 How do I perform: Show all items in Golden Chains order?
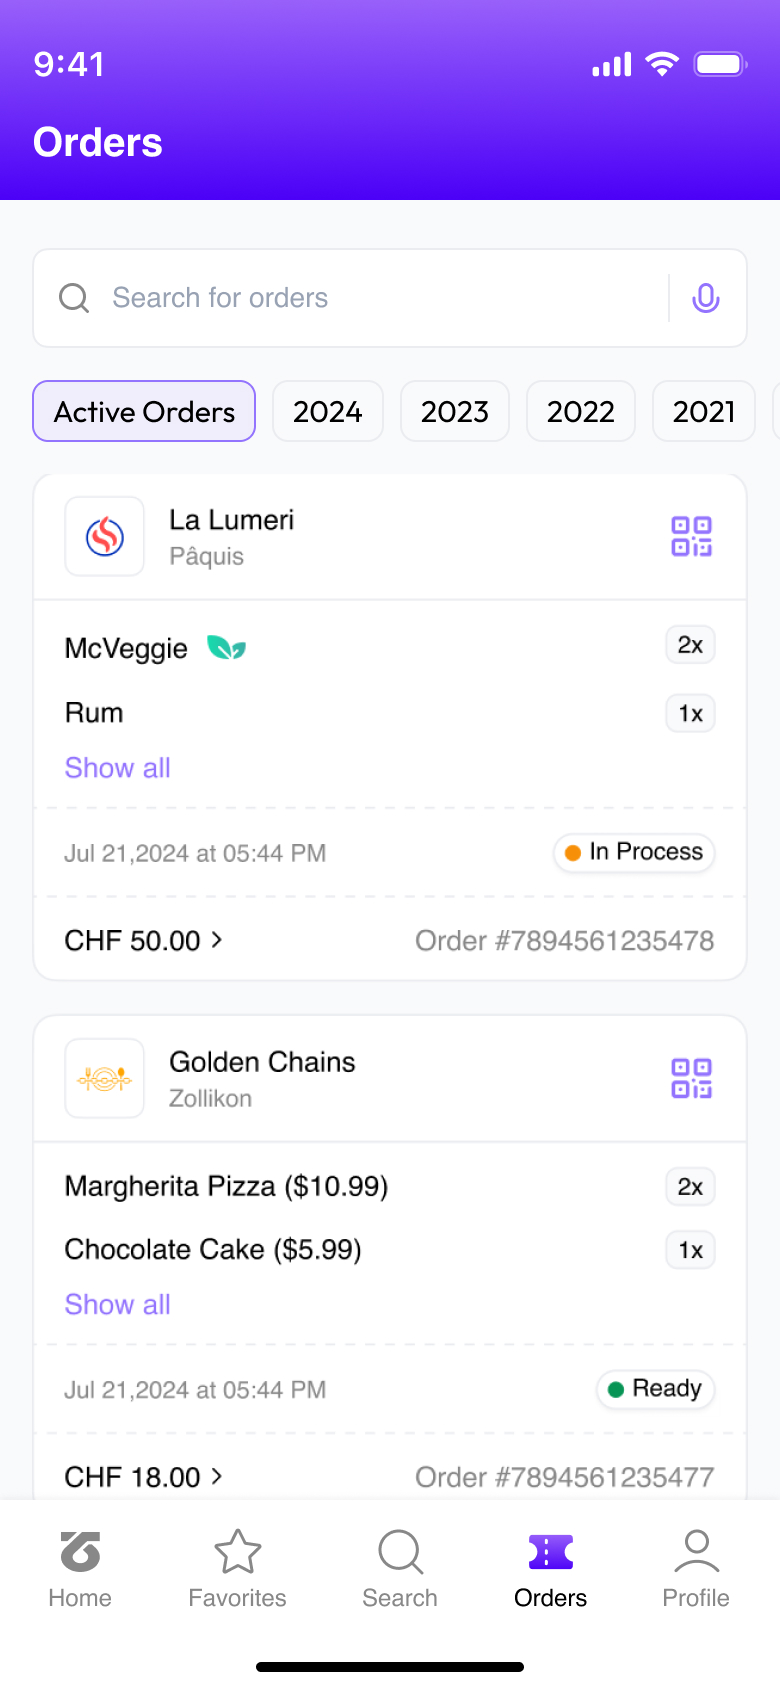(117, 1305)
